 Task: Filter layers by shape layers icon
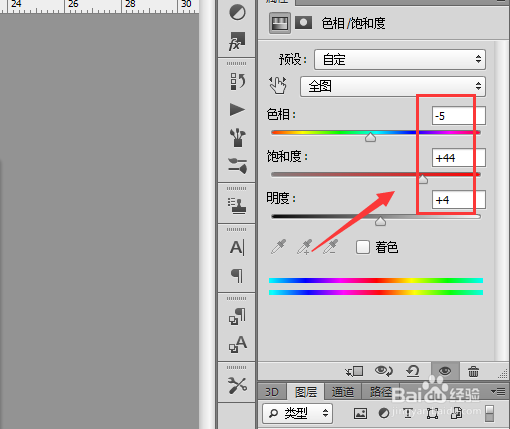tap(432, 413)
